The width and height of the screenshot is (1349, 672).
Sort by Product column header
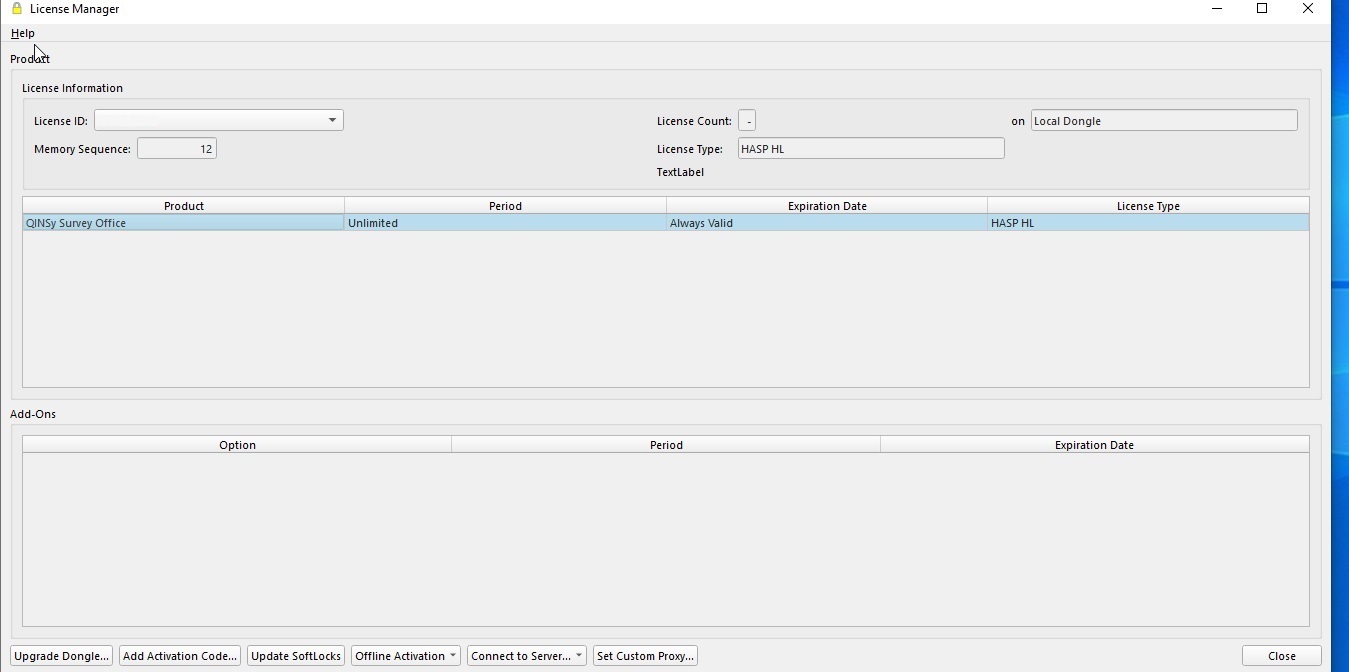pos(184,206)
